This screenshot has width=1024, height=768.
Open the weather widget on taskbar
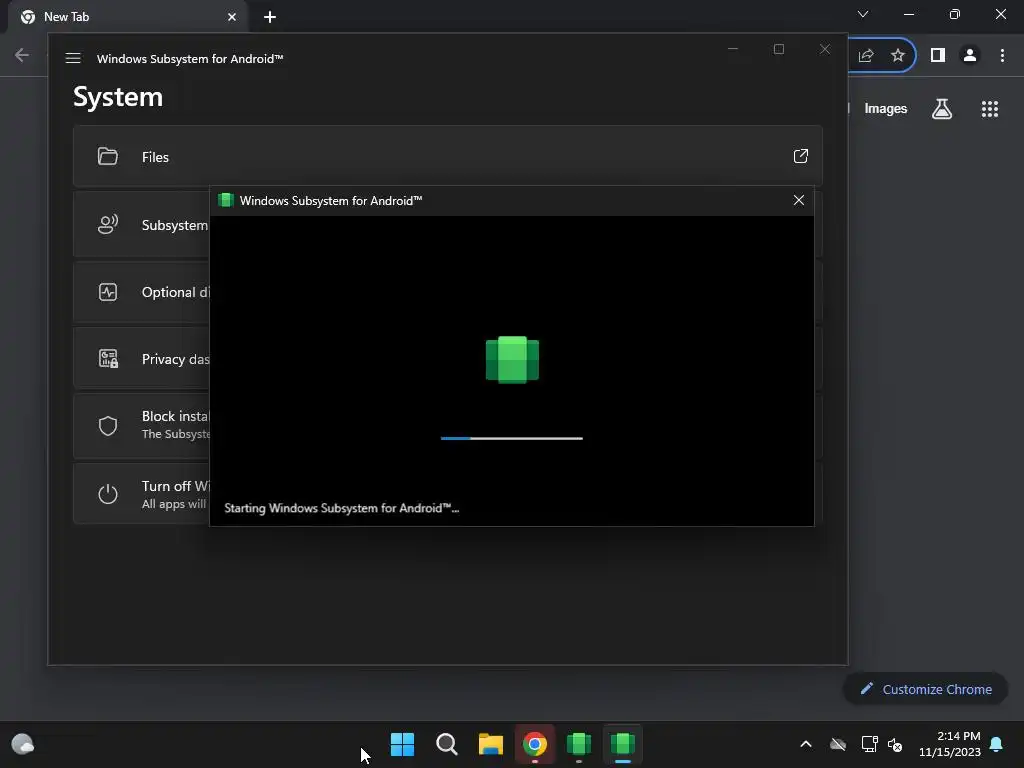click(x=23, y=744)
